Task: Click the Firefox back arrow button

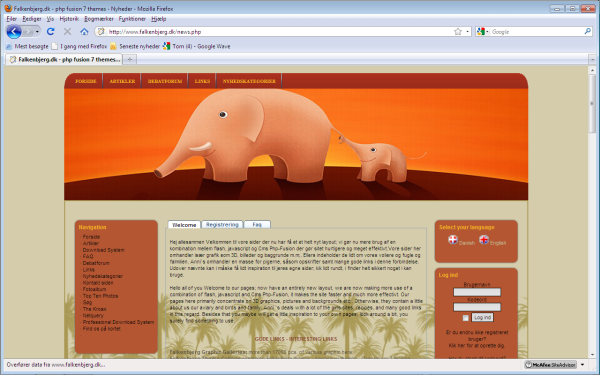Action: pos(14,31)
